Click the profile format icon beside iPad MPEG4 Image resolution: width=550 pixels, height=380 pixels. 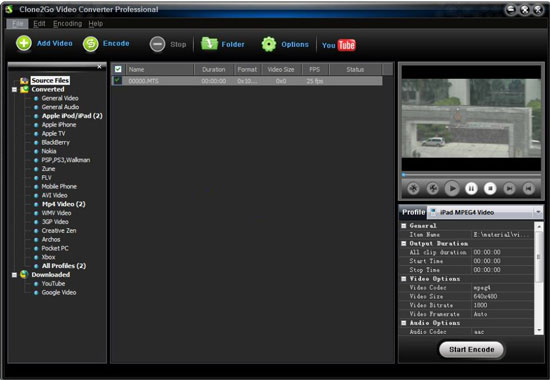click(x=434, y=212)
